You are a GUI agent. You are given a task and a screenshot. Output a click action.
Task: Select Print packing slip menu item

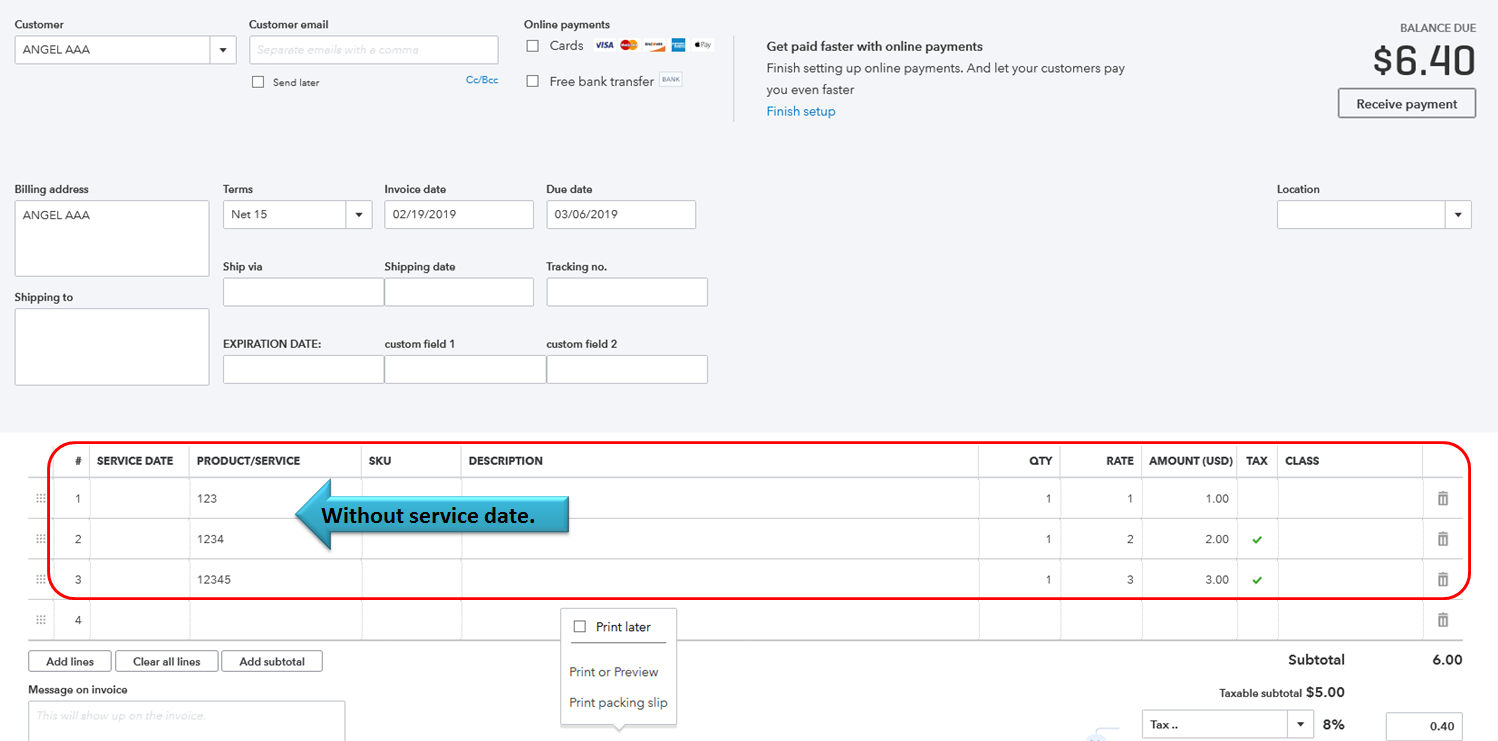(x=618, y=702)
